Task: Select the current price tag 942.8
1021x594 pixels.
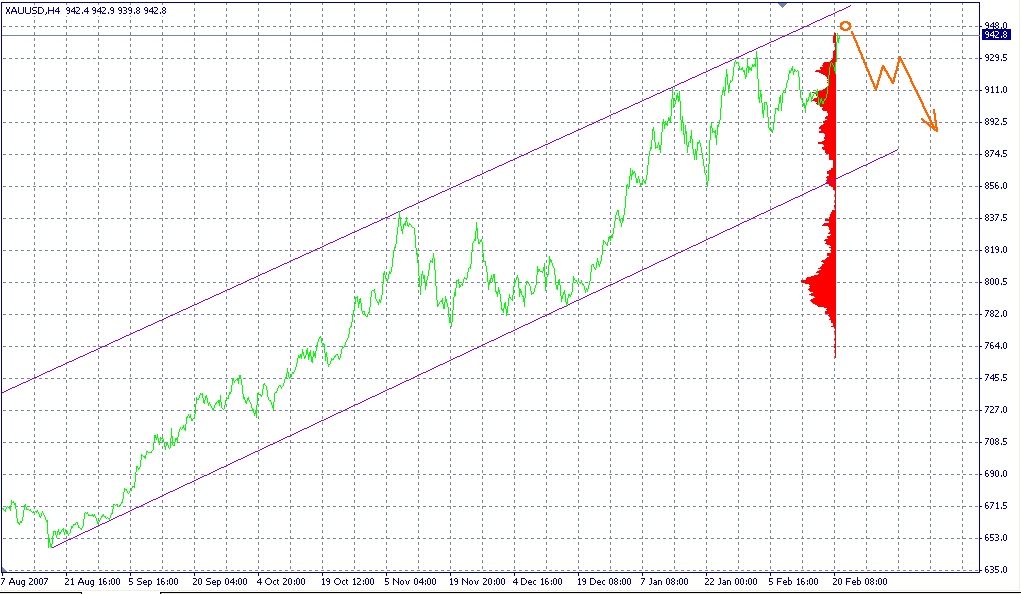Action: pyautogui.click(x=997, y=33)
